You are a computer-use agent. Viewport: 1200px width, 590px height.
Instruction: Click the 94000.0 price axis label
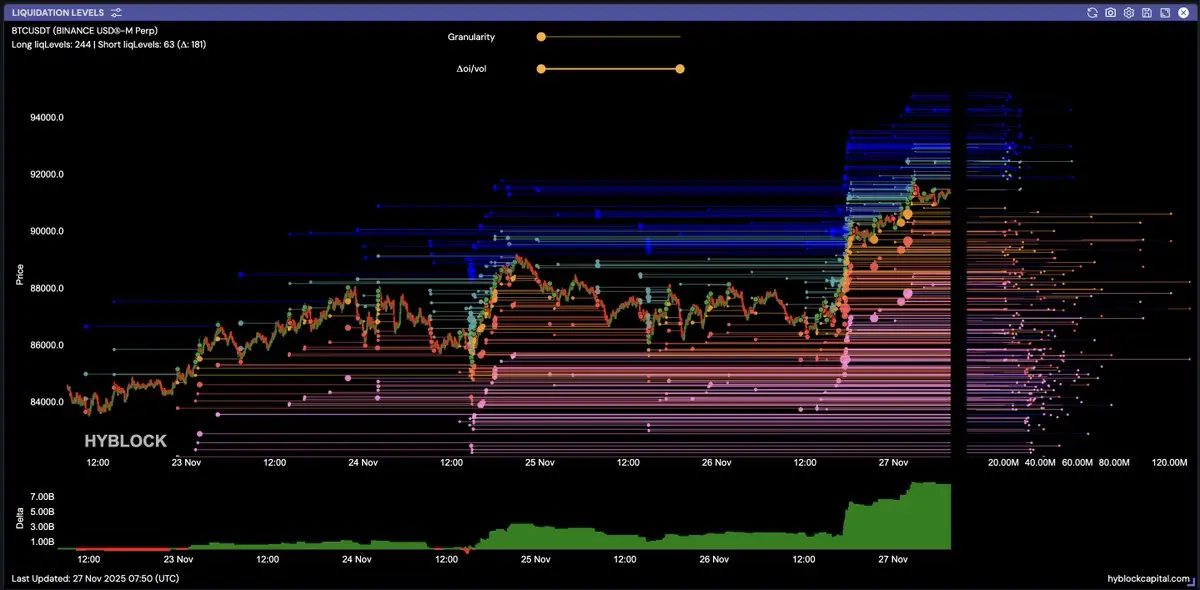coord(48,117)
